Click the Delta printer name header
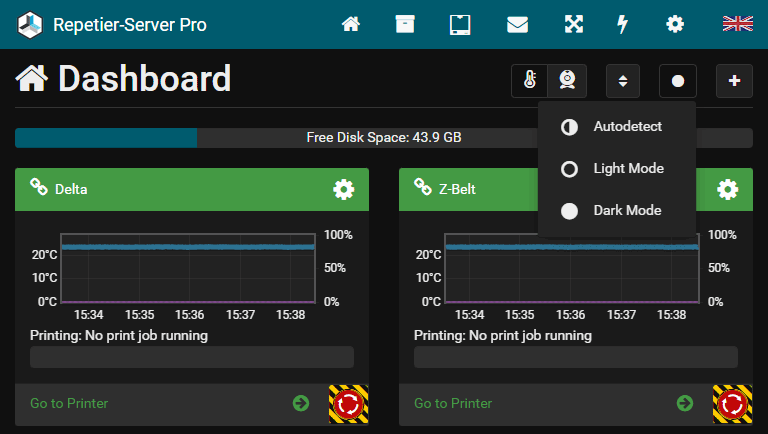 (x=71, y=190)
